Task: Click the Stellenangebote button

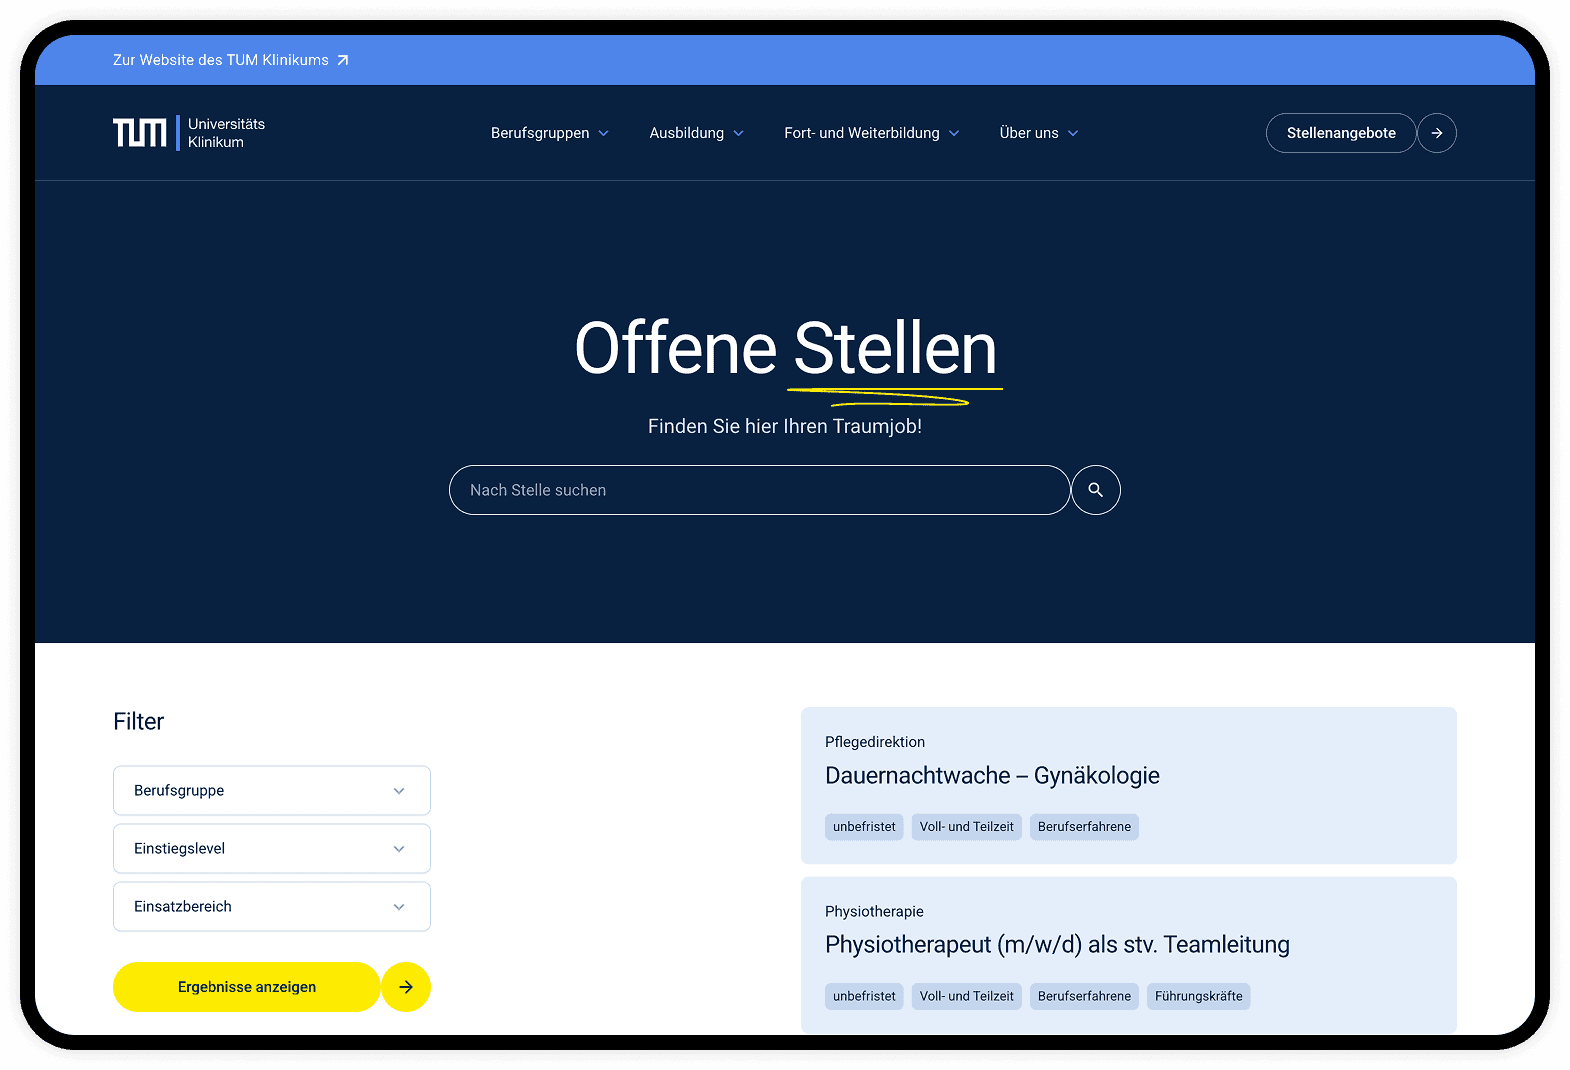Action: pyautogui.click(x=1341, y=133)
